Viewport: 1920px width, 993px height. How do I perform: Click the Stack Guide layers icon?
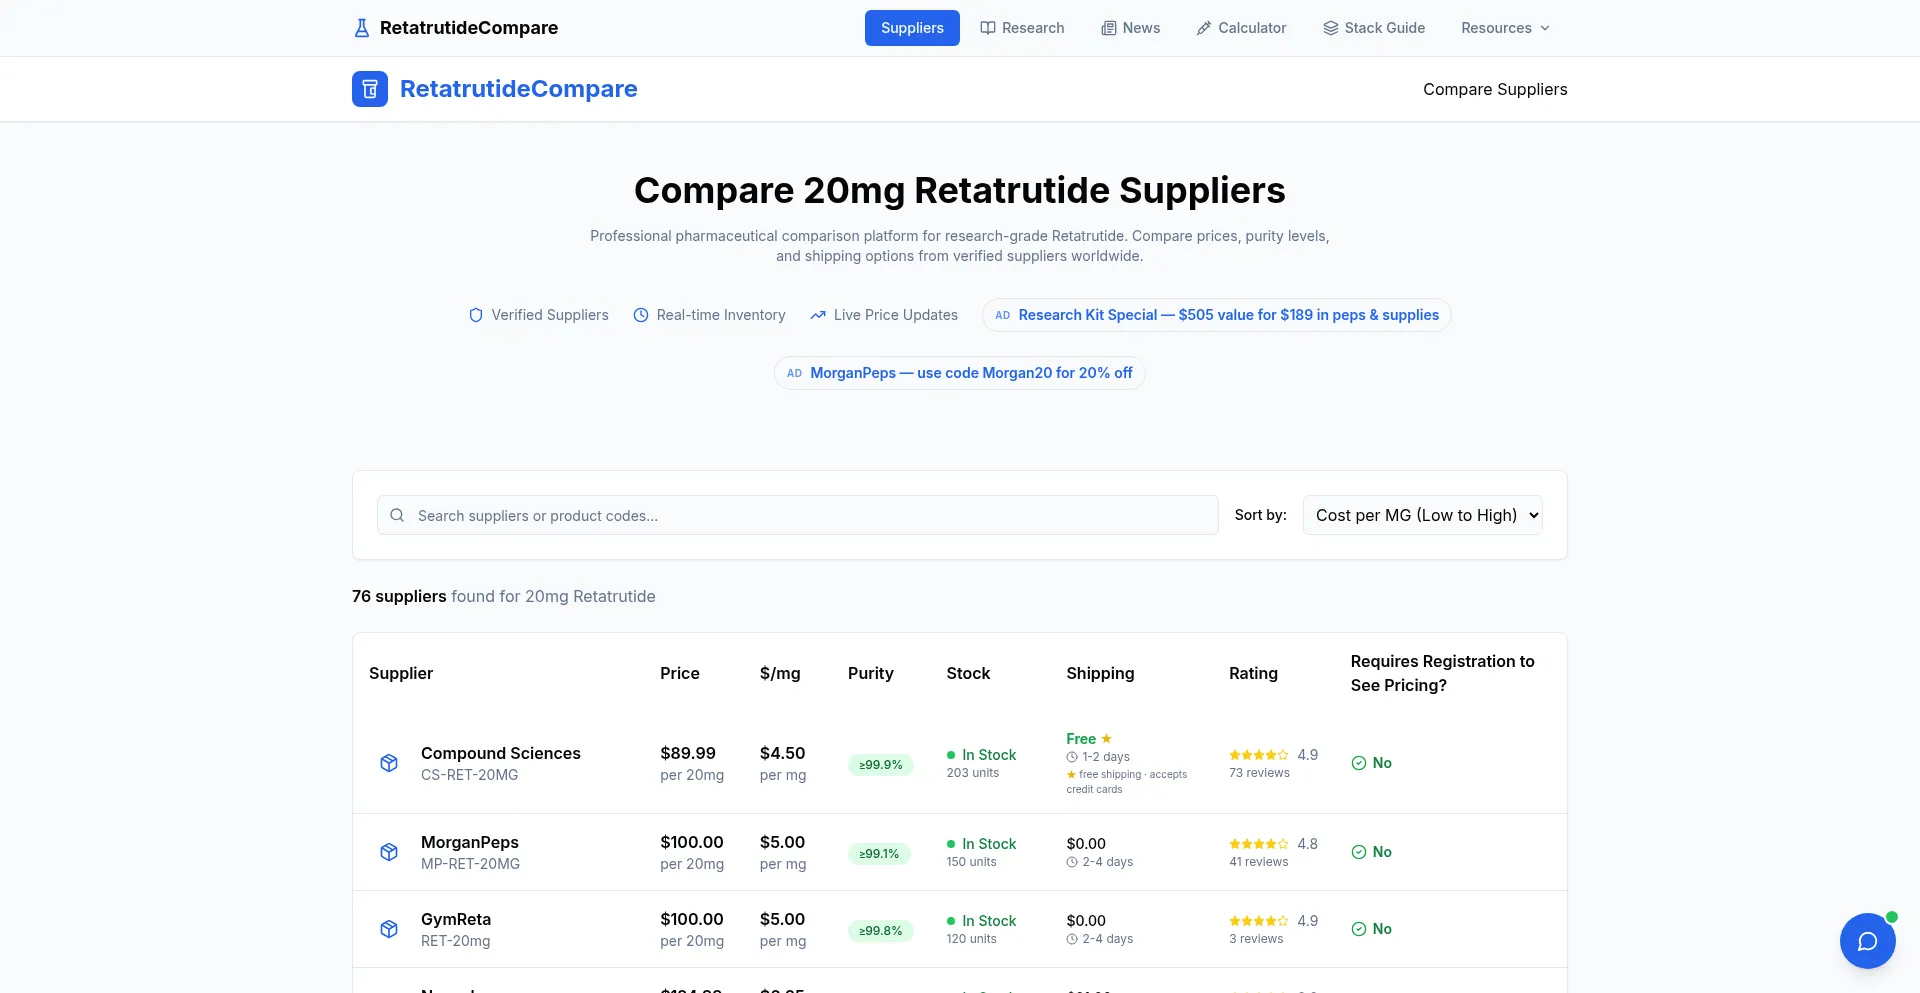point(1331,28)
